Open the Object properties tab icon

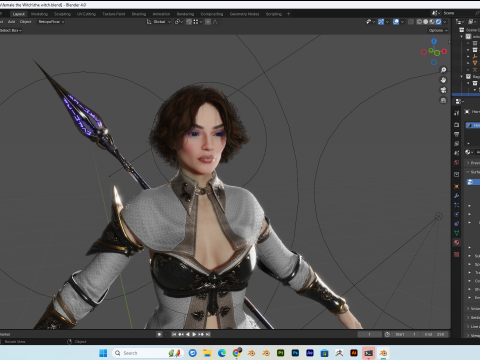click(x=457, y=186)
